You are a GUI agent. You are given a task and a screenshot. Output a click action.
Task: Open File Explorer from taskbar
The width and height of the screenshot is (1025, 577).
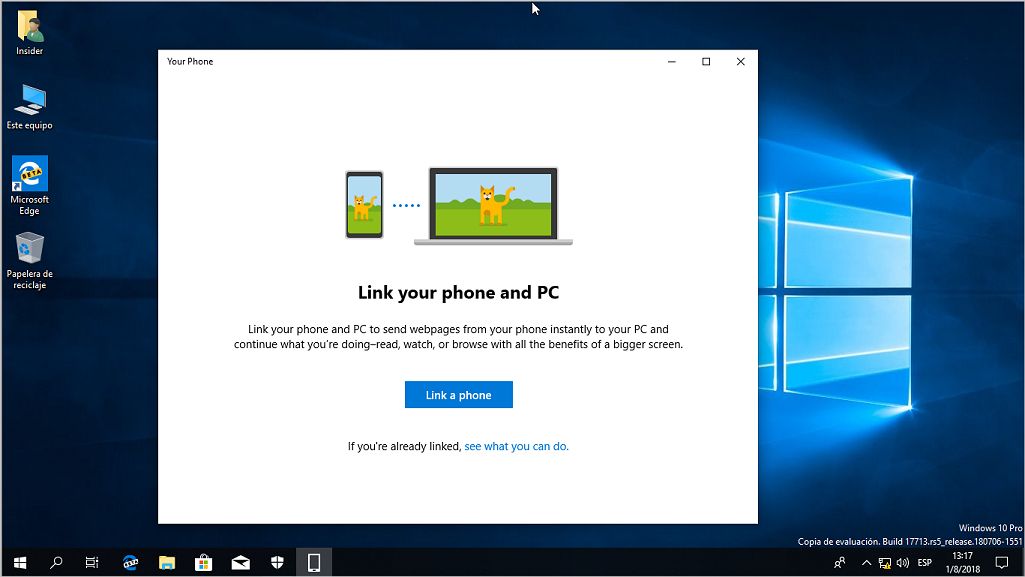[167, 562]
